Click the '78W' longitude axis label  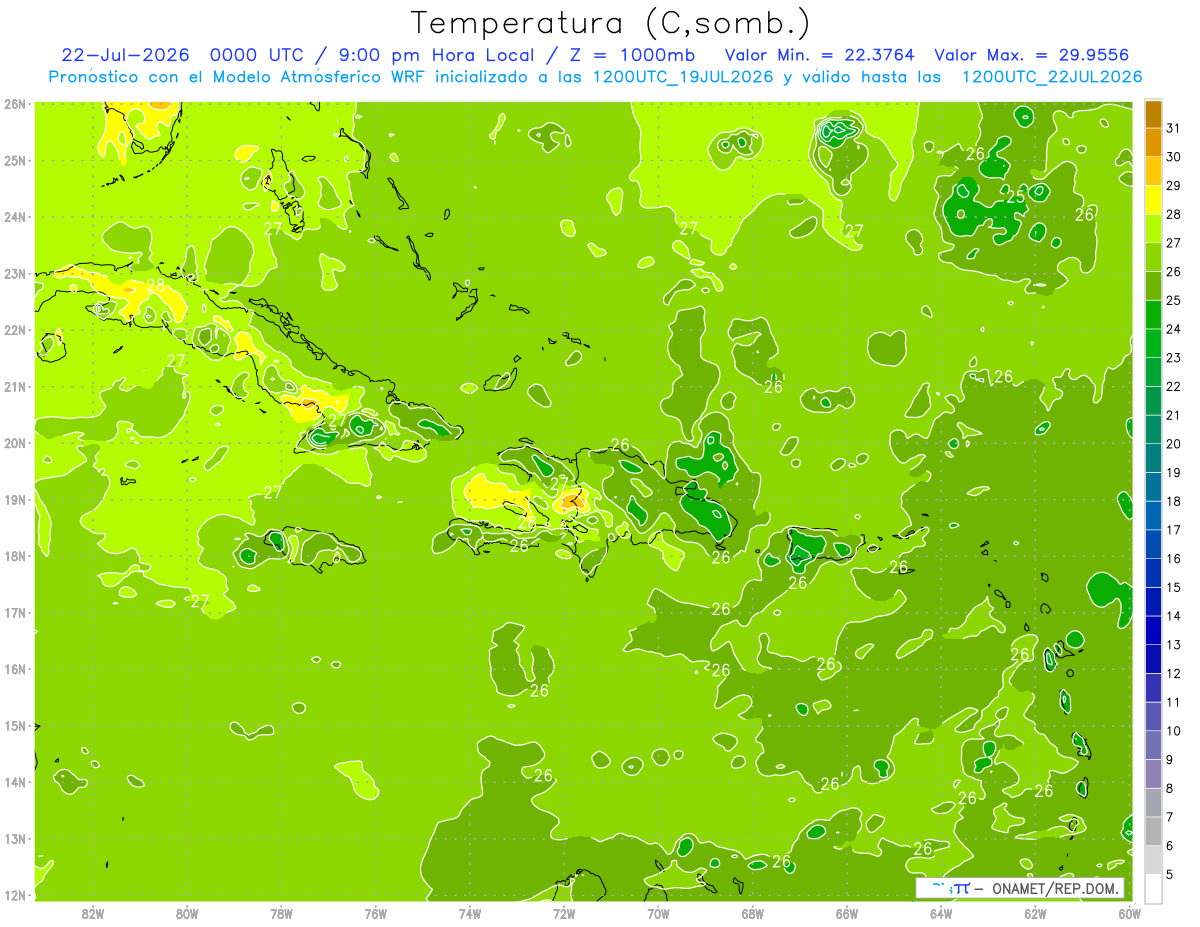coord(281,913)
